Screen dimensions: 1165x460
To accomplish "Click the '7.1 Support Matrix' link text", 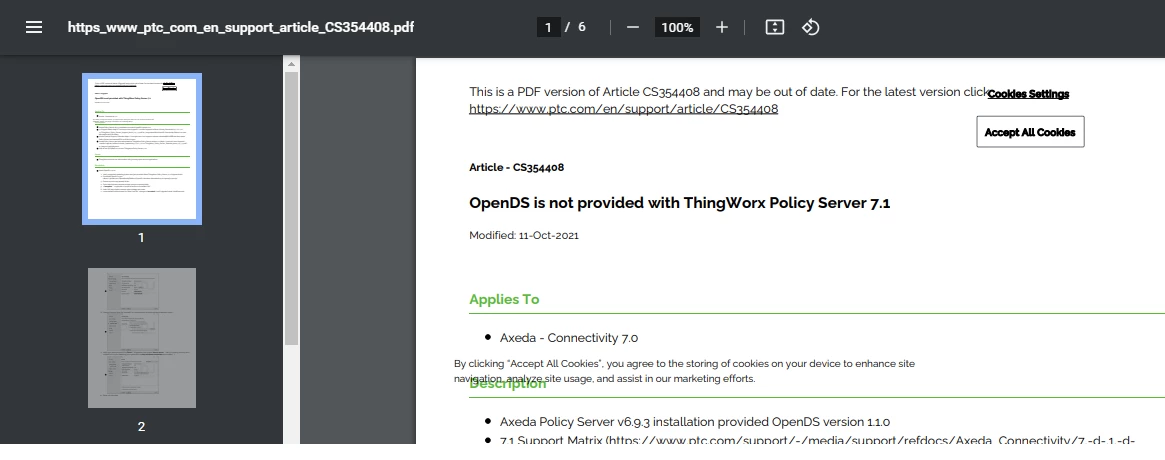I will tap(817, 440).
